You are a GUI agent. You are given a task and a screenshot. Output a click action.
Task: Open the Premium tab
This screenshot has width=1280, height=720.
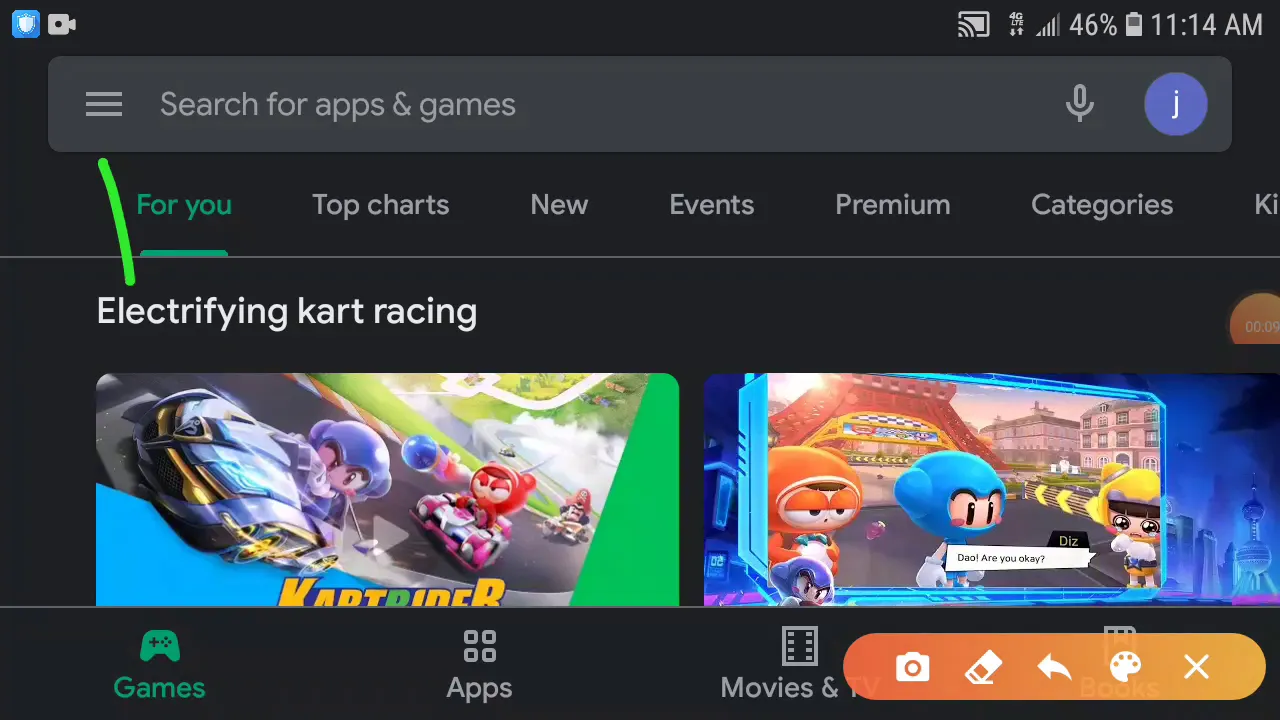point(892,205)
